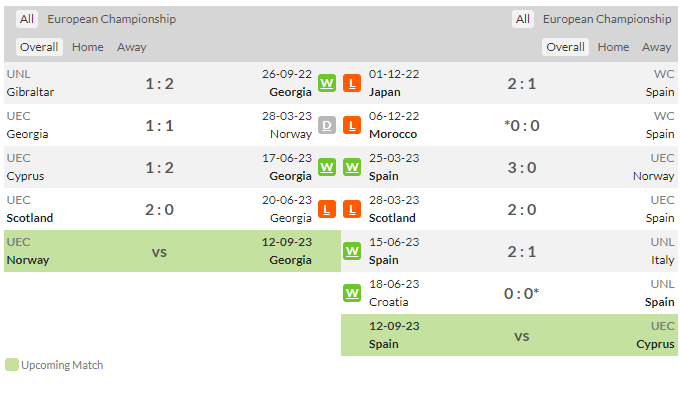Click the Upcoming Match legend swatch
The image size is (680, 416).
pos(12,365)
